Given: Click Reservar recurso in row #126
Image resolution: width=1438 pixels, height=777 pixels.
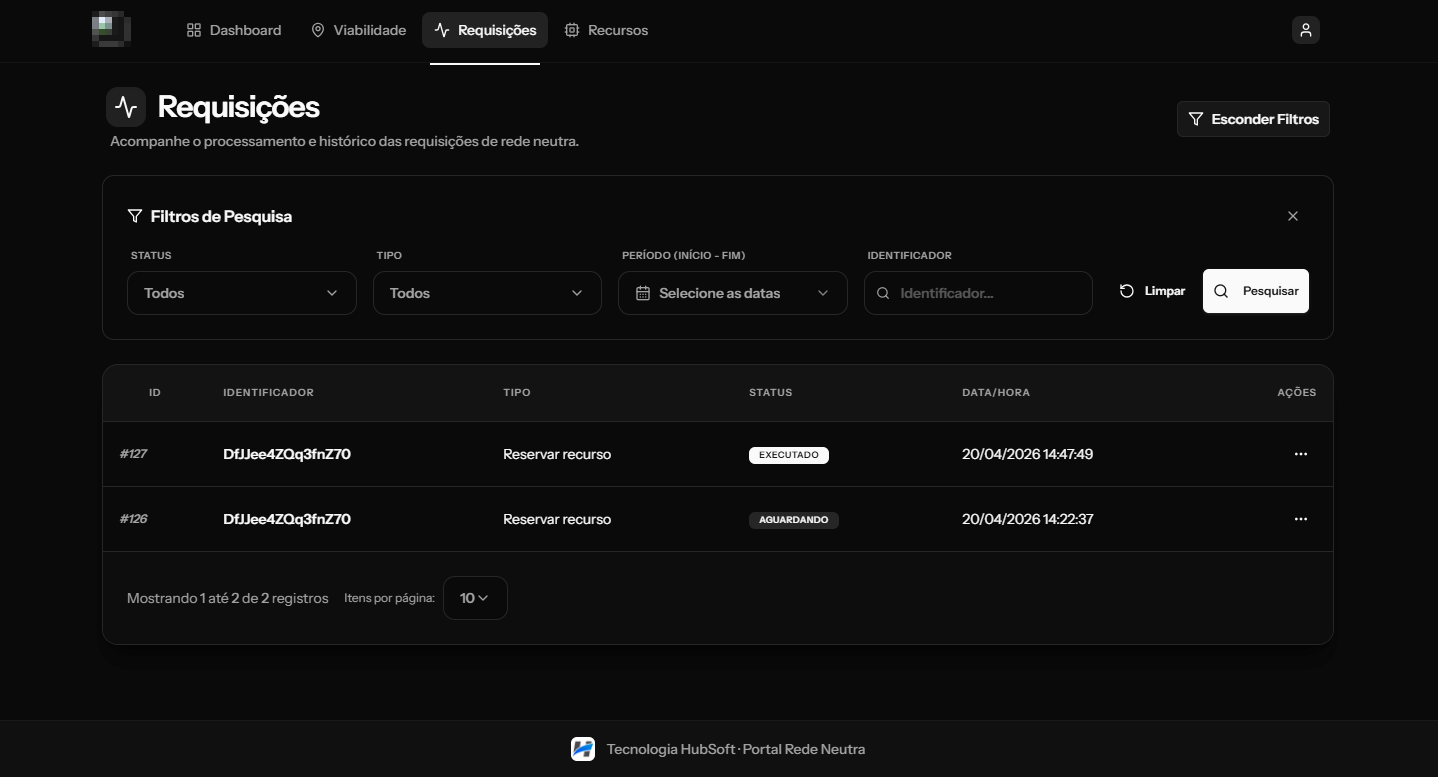Looking at the screenshot, I should (557, 519).
